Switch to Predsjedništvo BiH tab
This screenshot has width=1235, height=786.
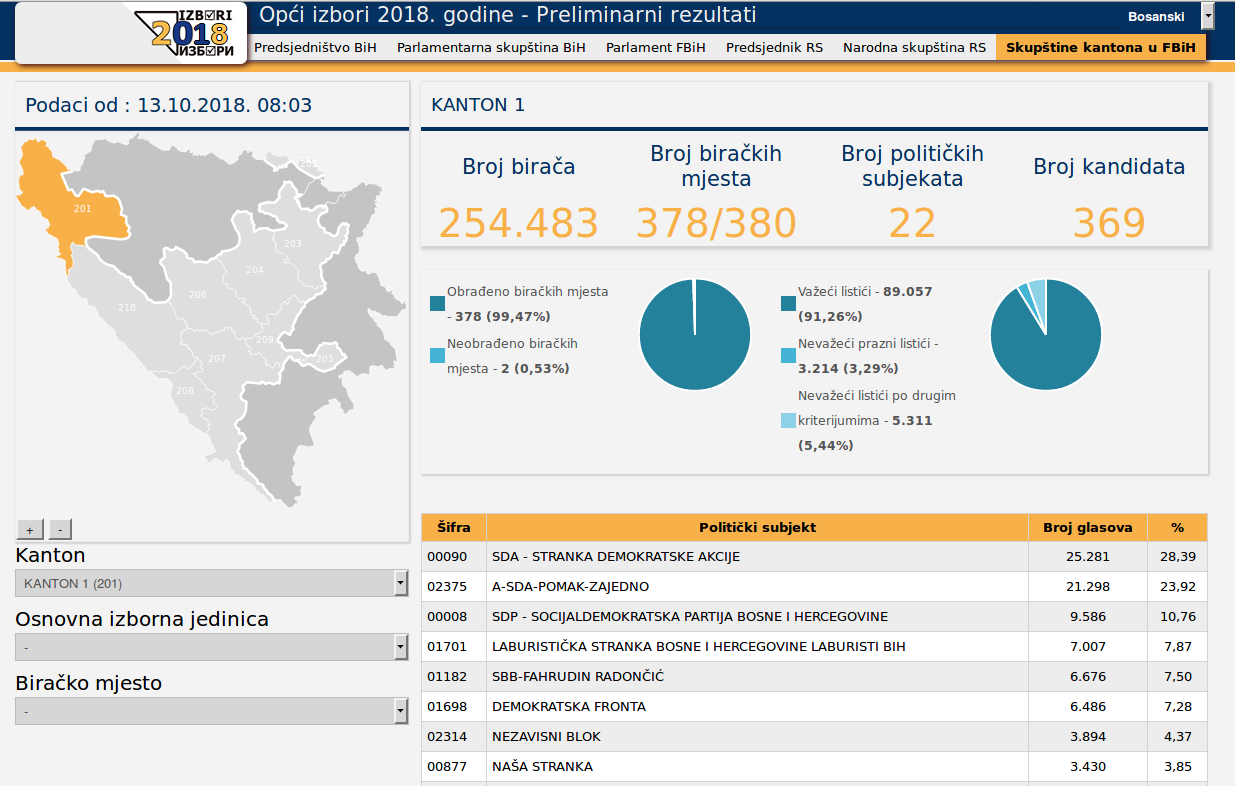point(315,48)
